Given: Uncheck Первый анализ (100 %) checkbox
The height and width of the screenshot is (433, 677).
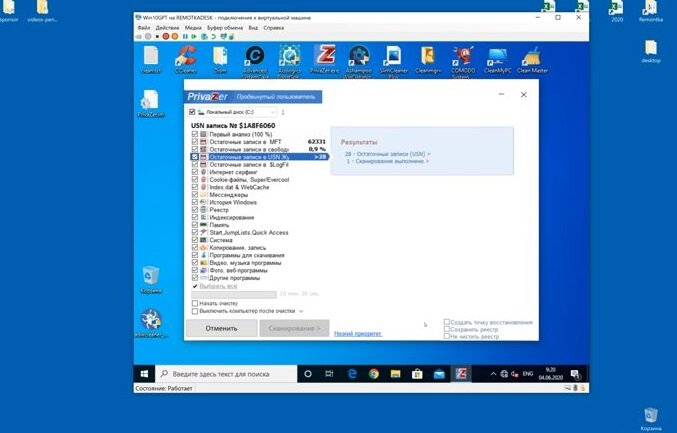Looking at the screenshot, I should [195, 134].
